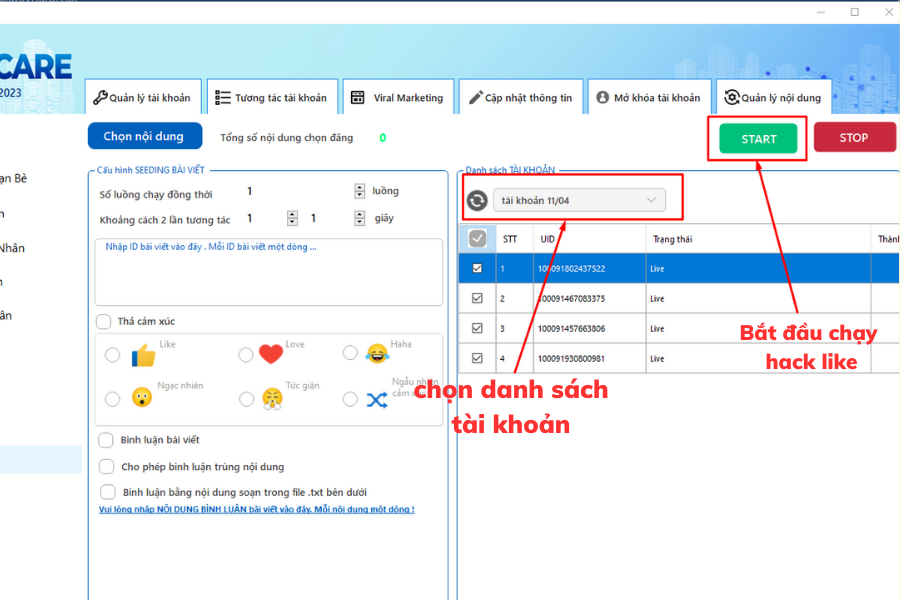The image size is (900, 600).
Task: Enable Cho phép bình luận trùng nội dung
Action: pyautogui.click(x=106, y=467)
